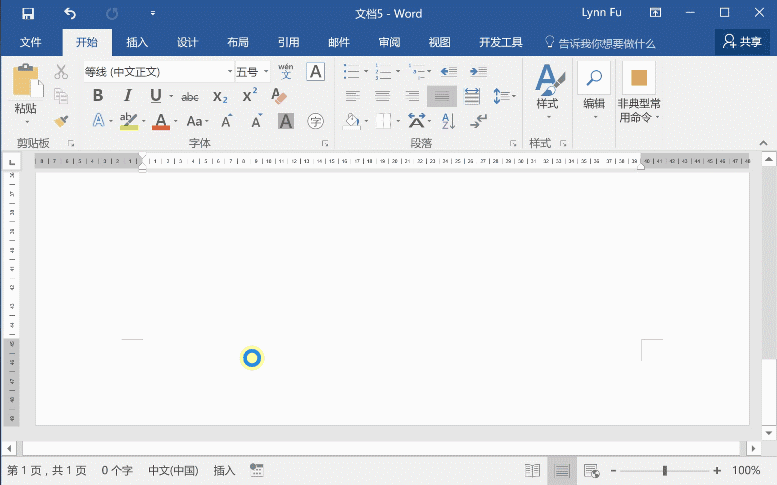Click the zoom slider in status bar

[x=664, y=470]
